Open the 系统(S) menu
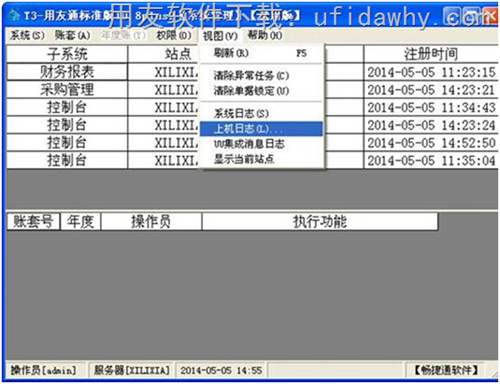 click(x=27, y=35)
